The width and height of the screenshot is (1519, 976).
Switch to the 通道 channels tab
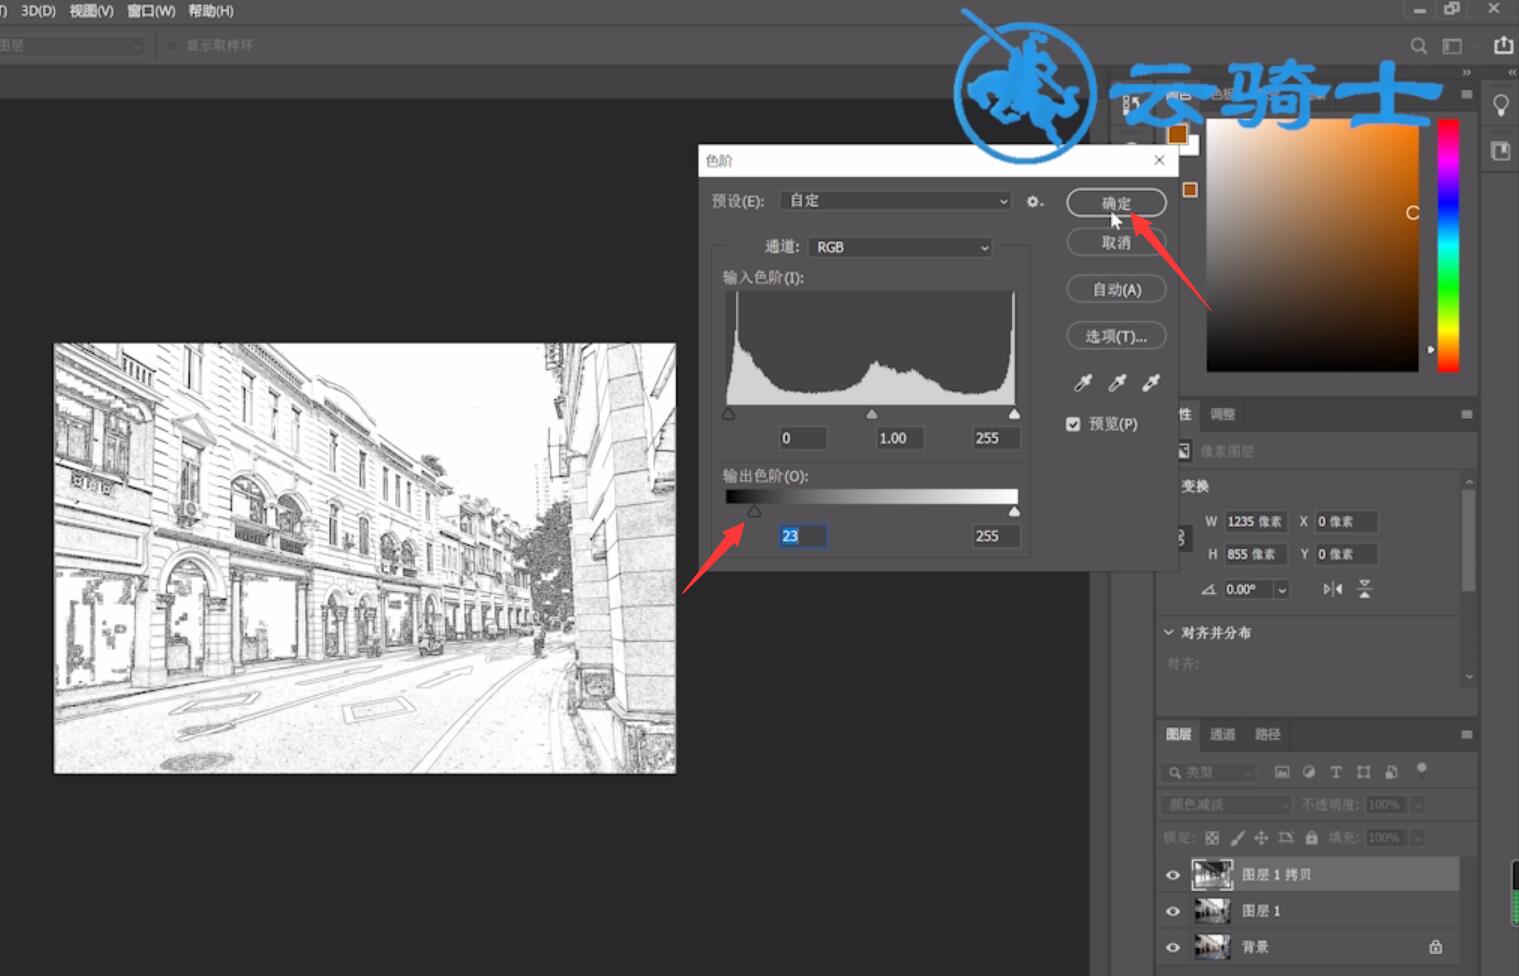coord(1222,734)
